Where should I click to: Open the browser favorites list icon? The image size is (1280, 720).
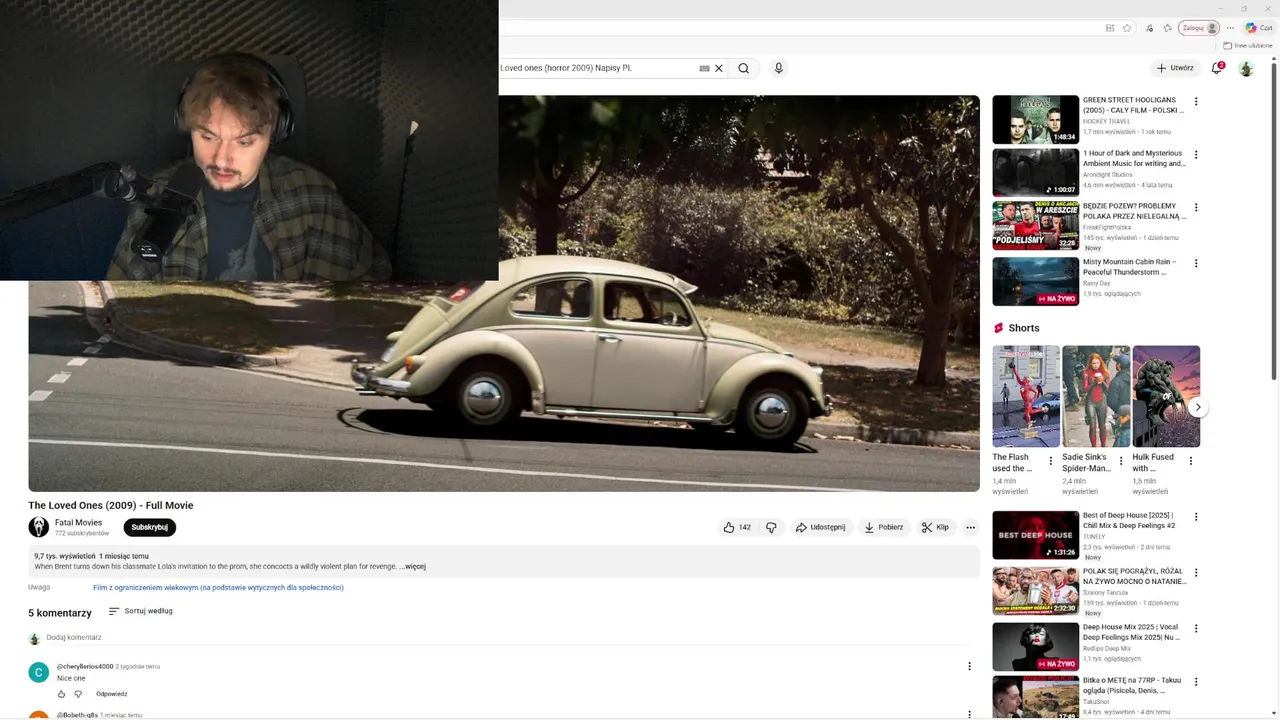(x=1167, y=28)
